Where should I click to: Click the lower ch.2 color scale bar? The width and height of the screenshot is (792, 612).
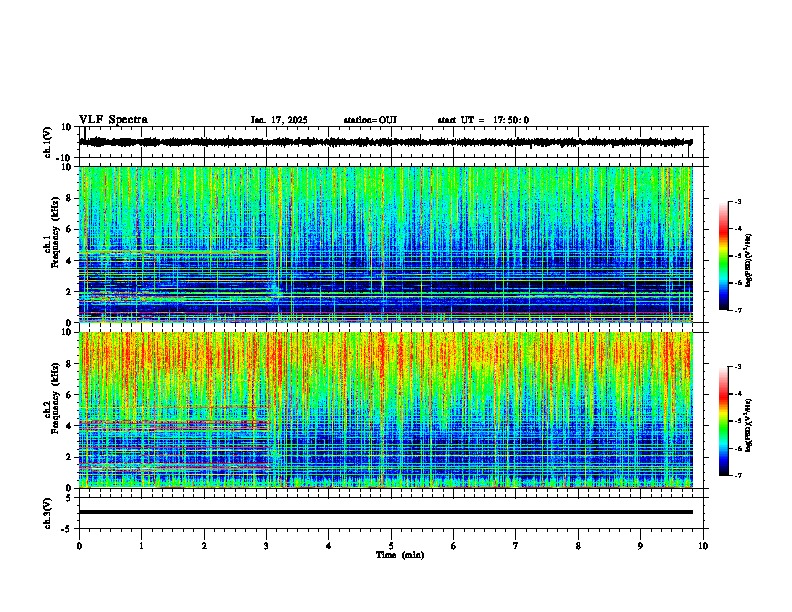[723, 421]
